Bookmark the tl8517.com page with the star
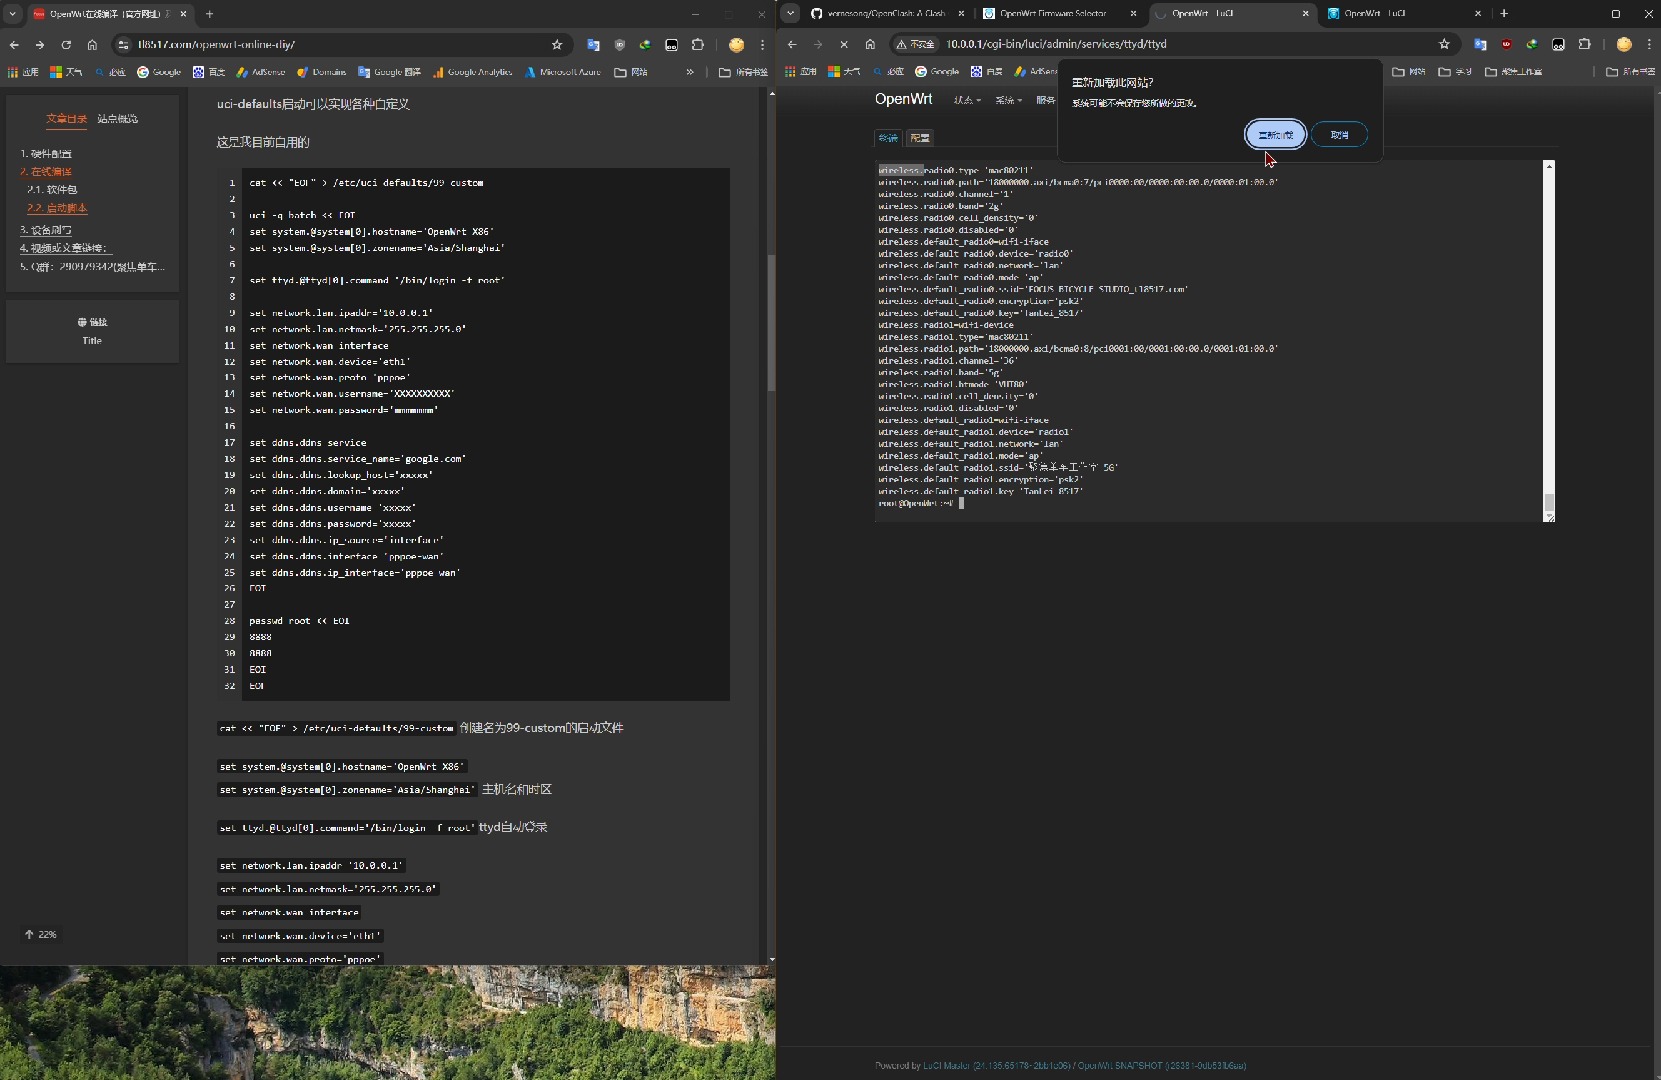This screenshot has width=1661, height=1080. (x=557, y=45)
